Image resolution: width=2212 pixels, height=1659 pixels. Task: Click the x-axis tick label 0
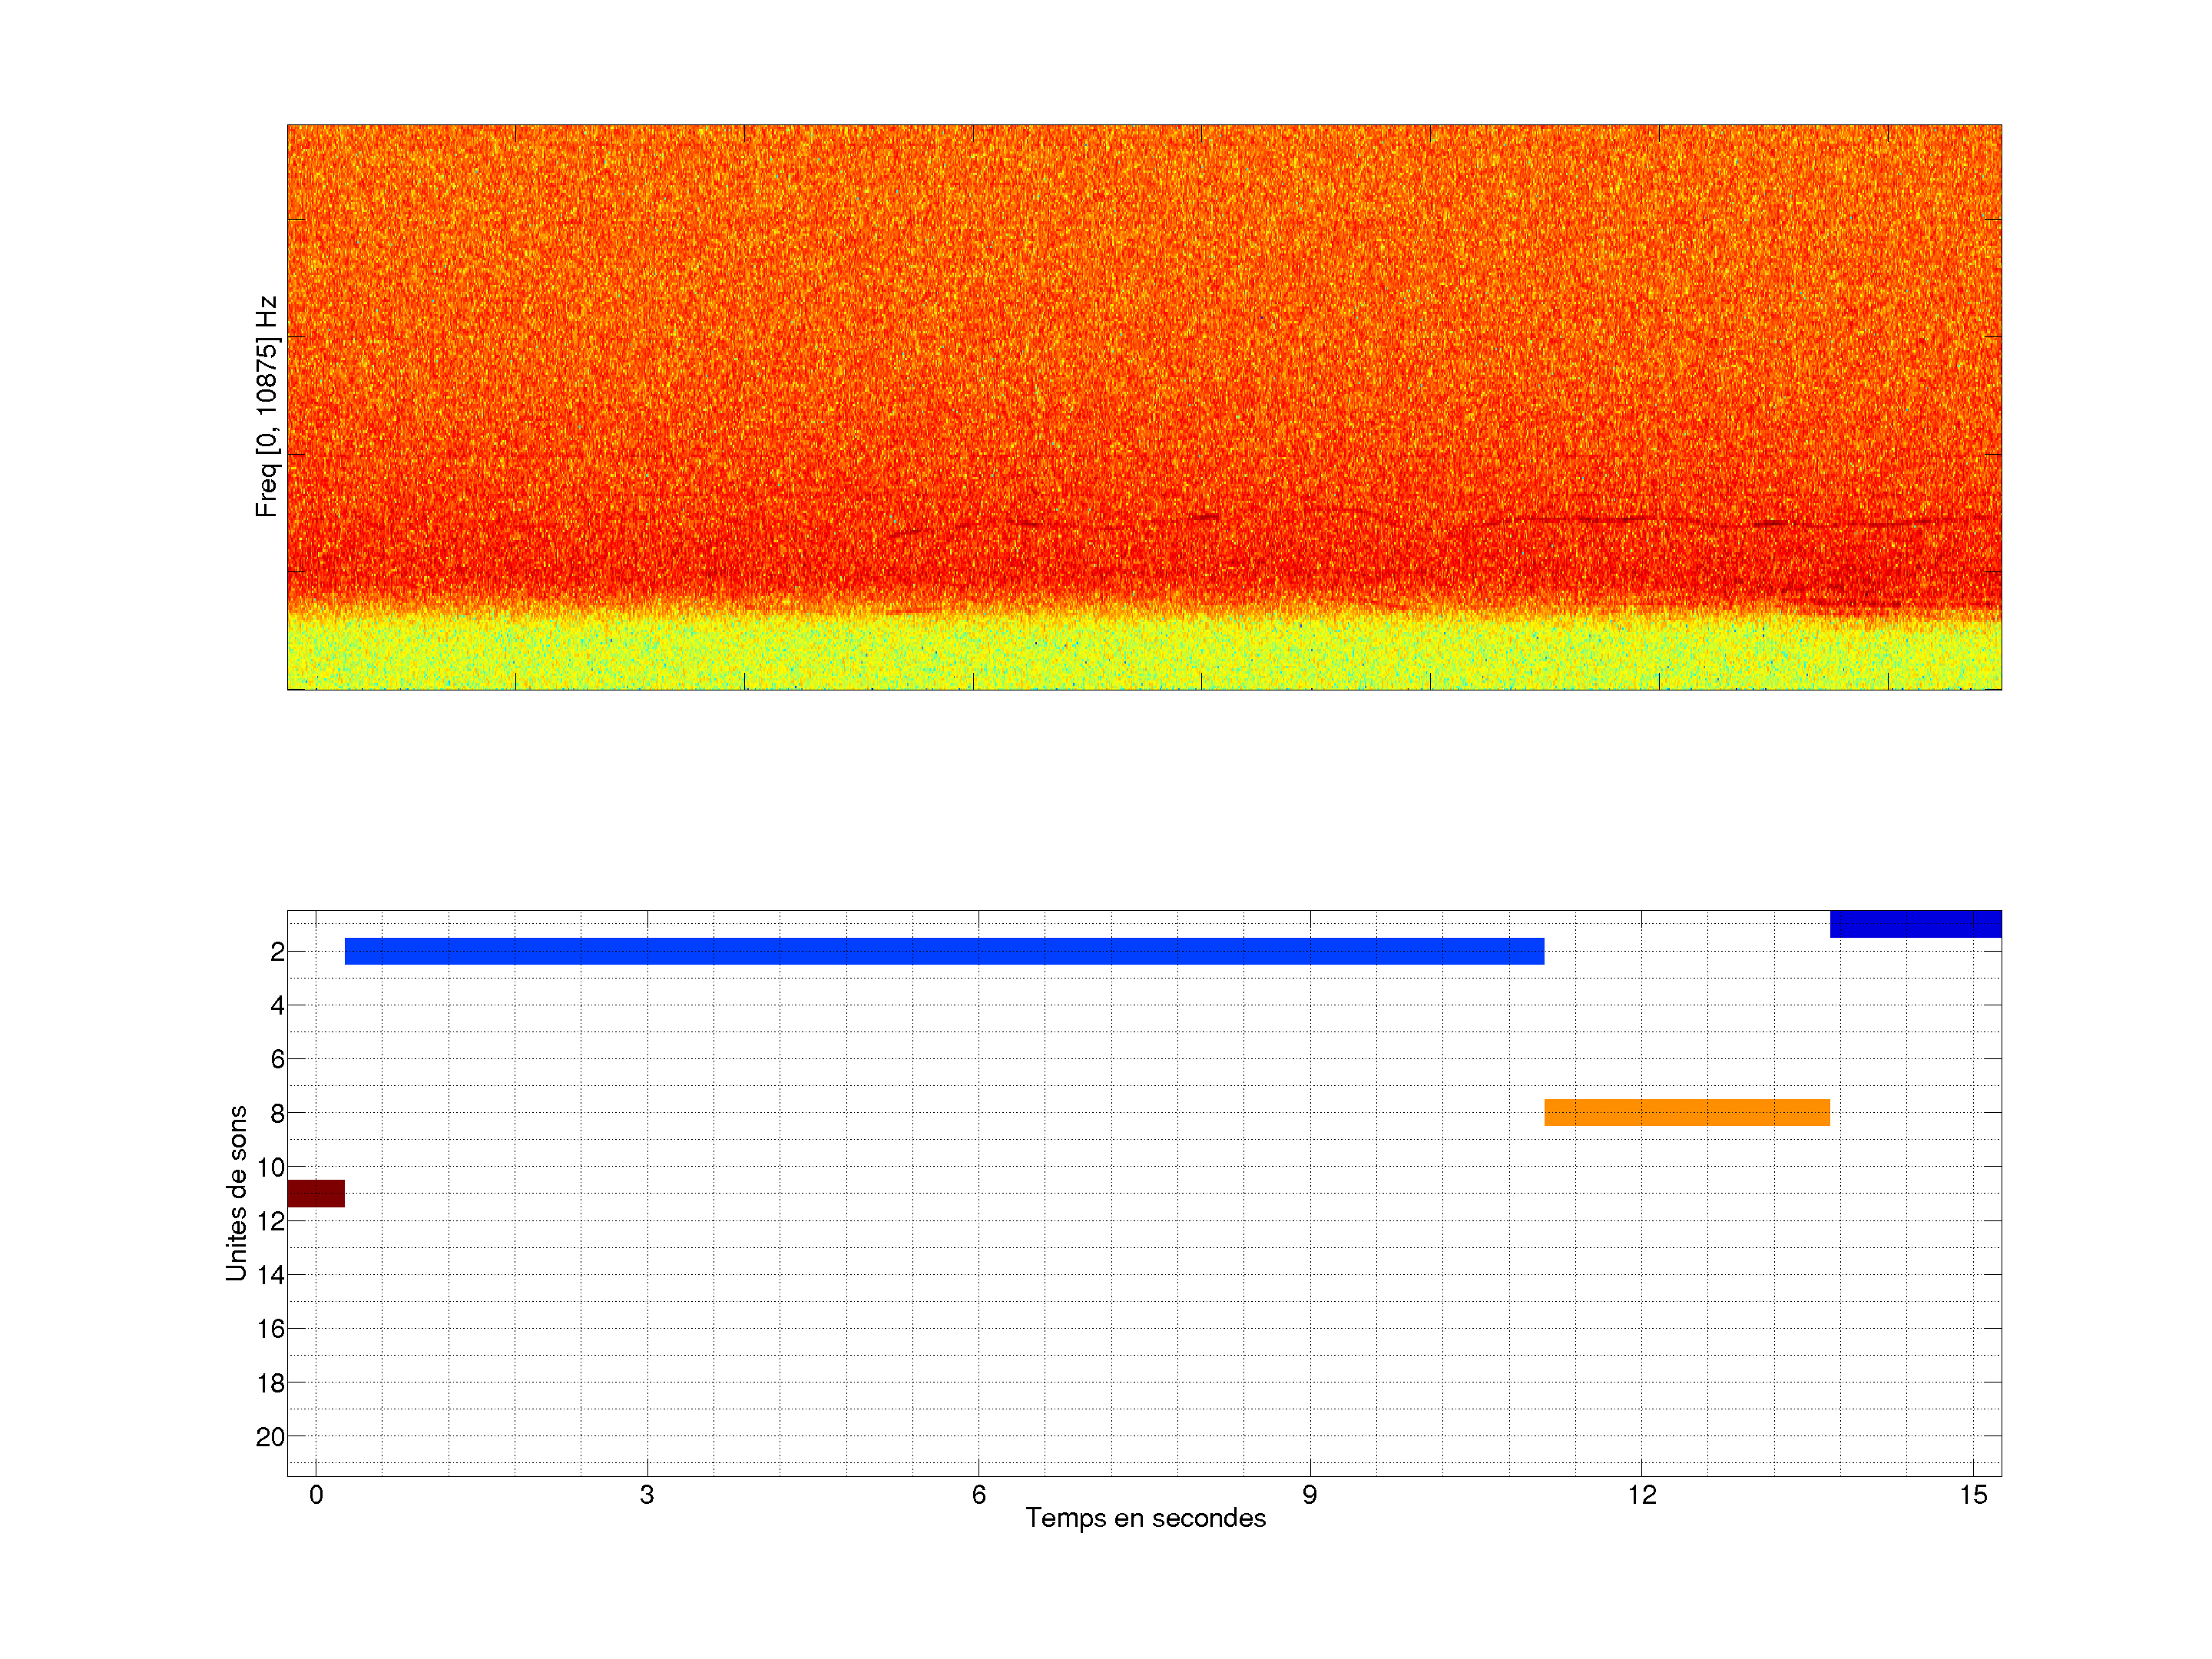[316, 1495]
